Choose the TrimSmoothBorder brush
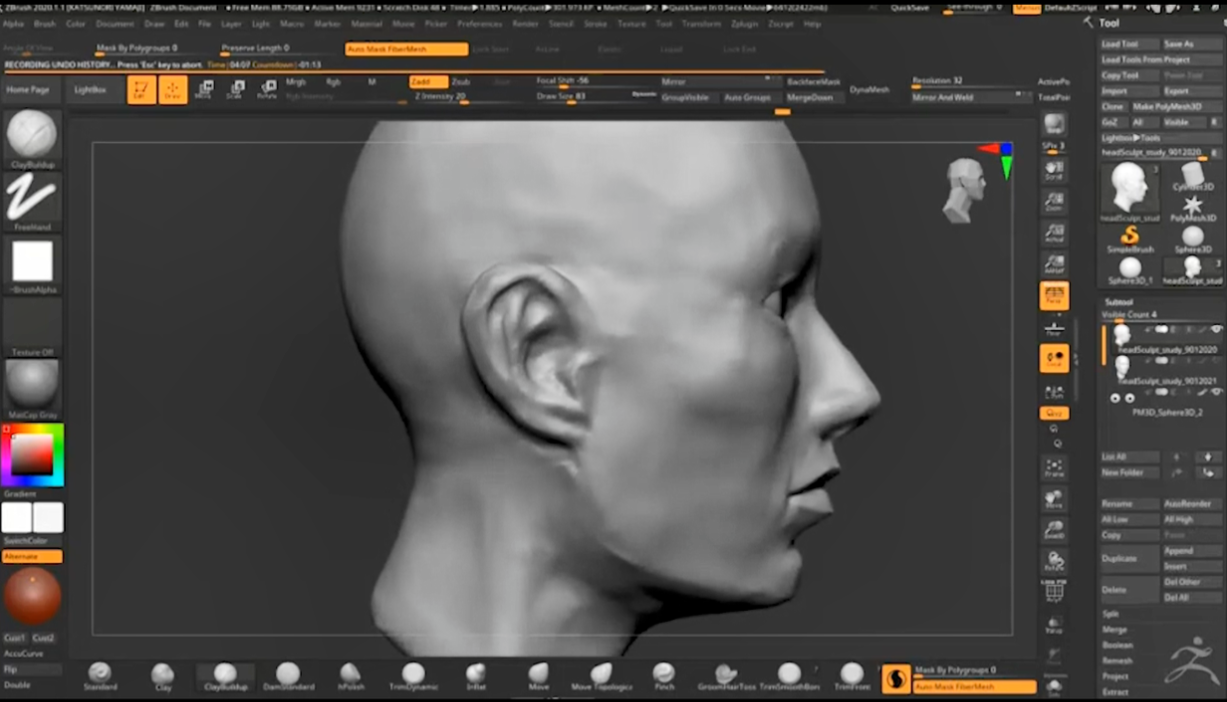 (789, 677)
